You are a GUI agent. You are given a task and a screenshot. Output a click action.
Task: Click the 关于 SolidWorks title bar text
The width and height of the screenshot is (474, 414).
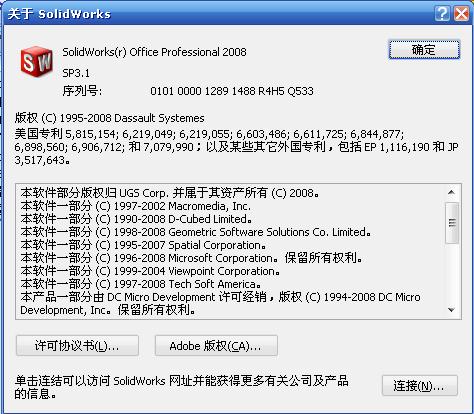click(x=59, y=14)
